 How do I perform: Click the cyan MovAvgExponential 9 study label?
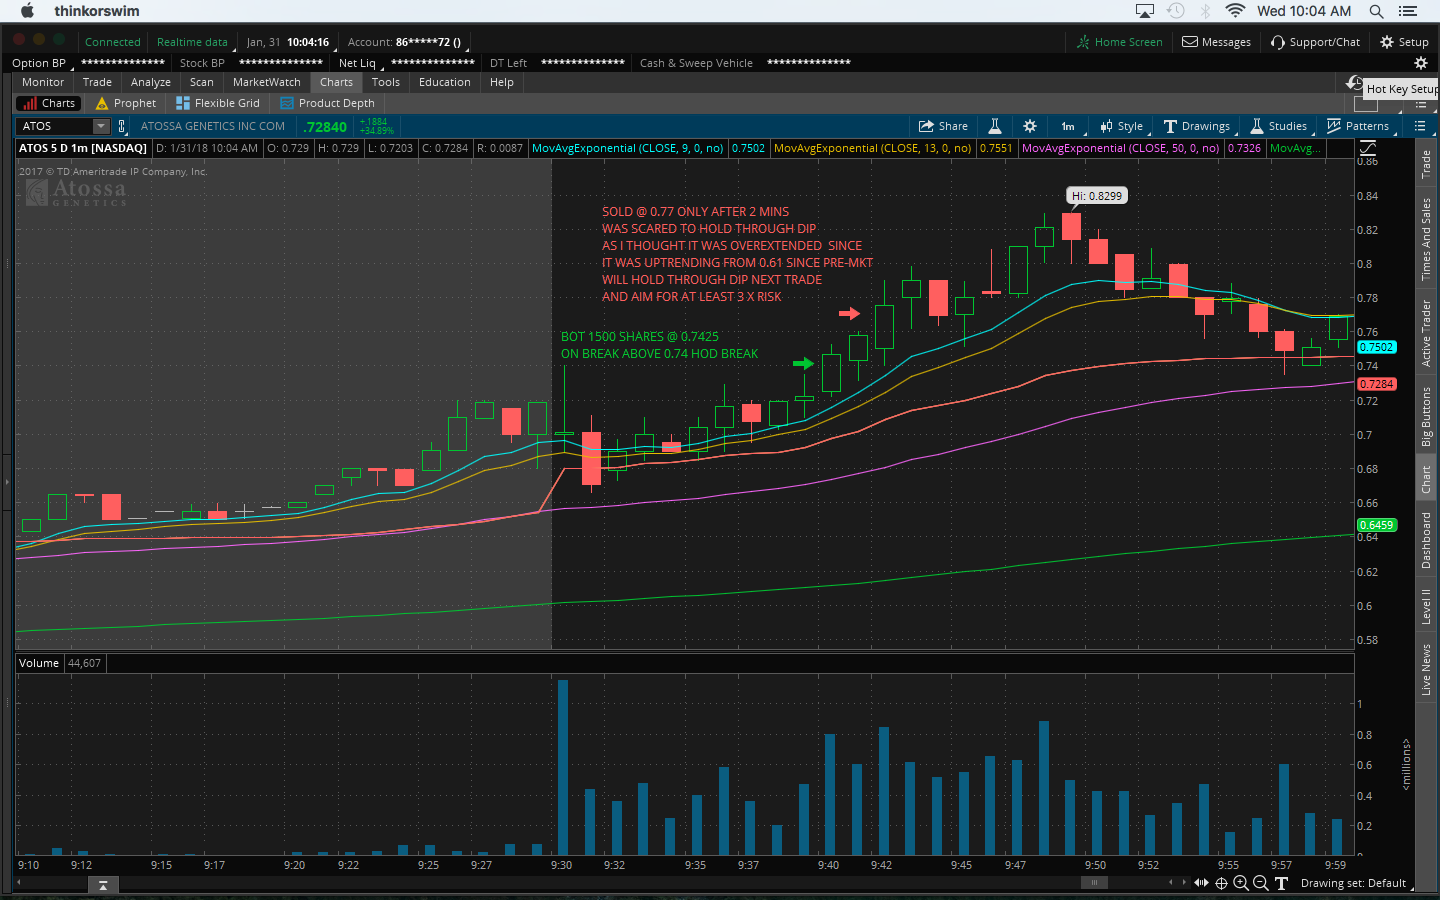pos(627,148)
